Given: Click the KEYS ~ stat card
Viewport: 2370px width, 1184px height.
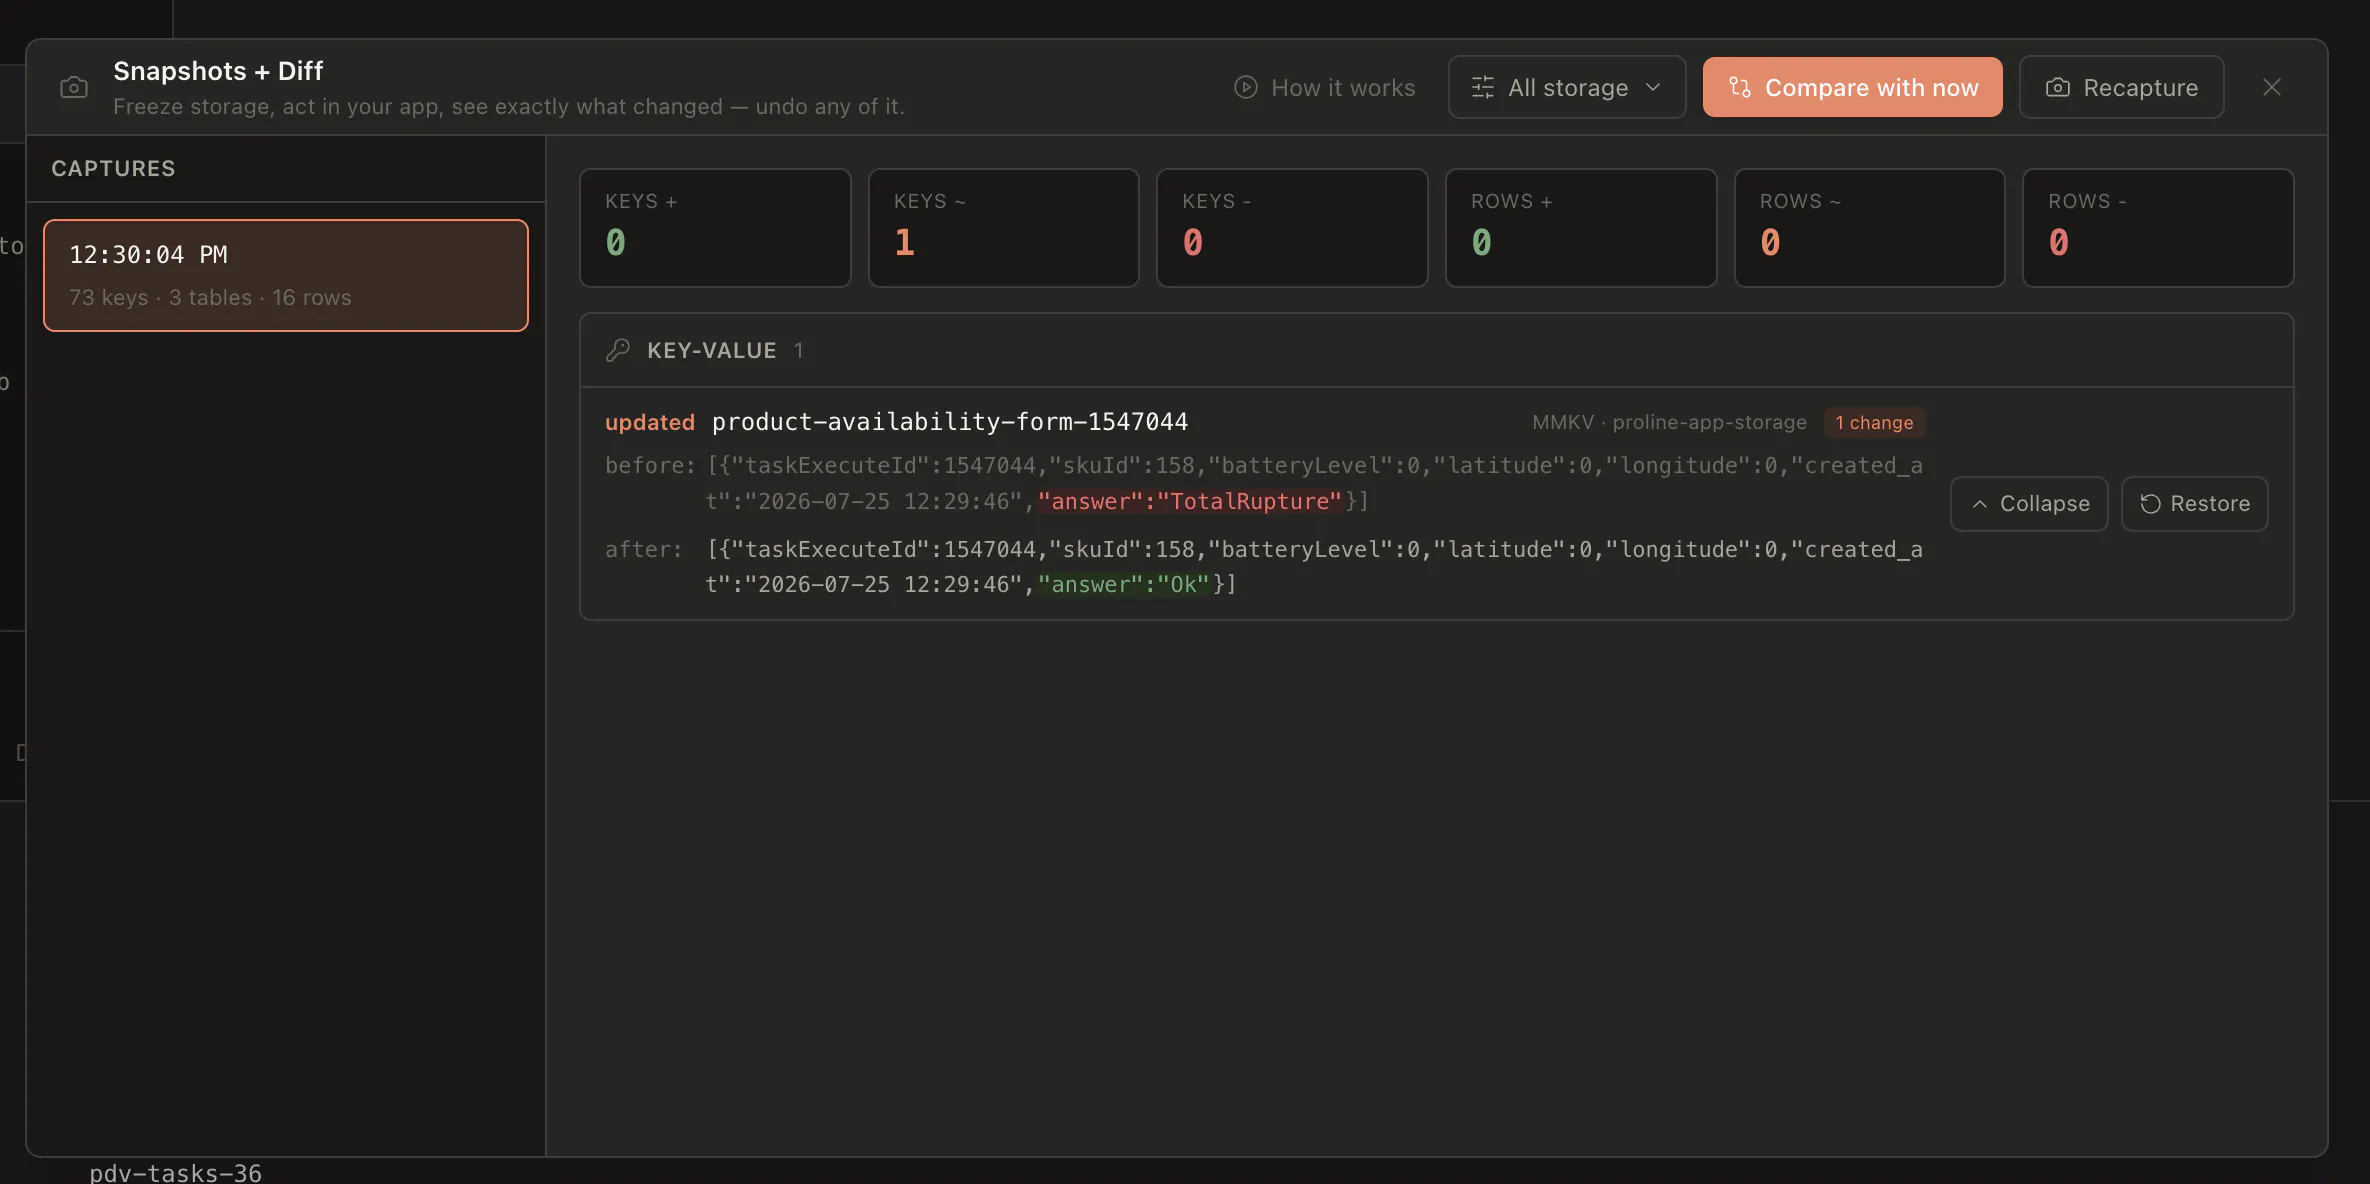Looking at the screenshot, I should pos(1003,228).
